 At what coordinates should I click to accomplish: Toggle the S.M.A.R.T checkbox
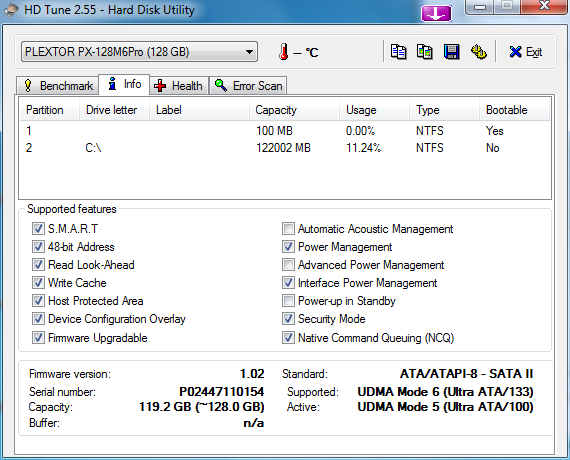38,229
